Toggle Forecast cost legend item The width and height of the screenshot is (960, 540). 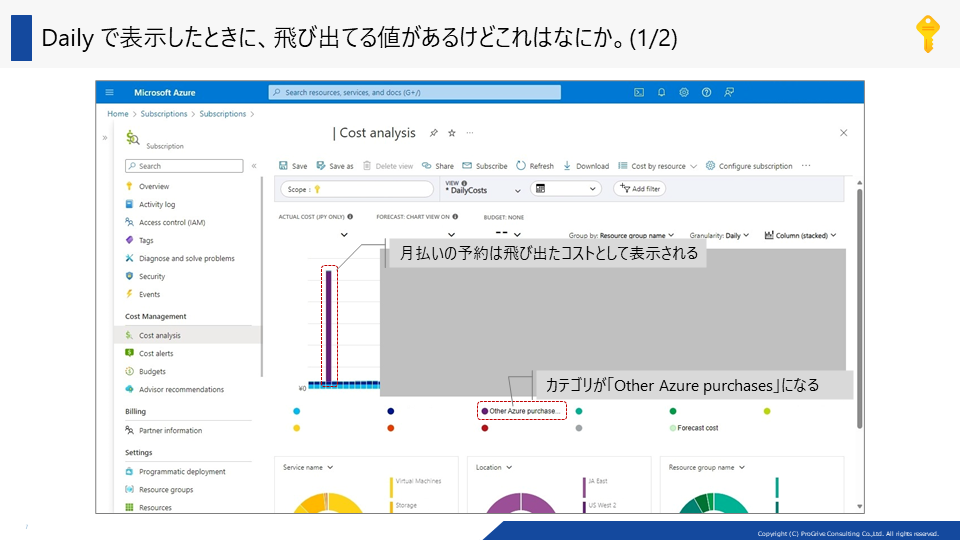point(694,428)
